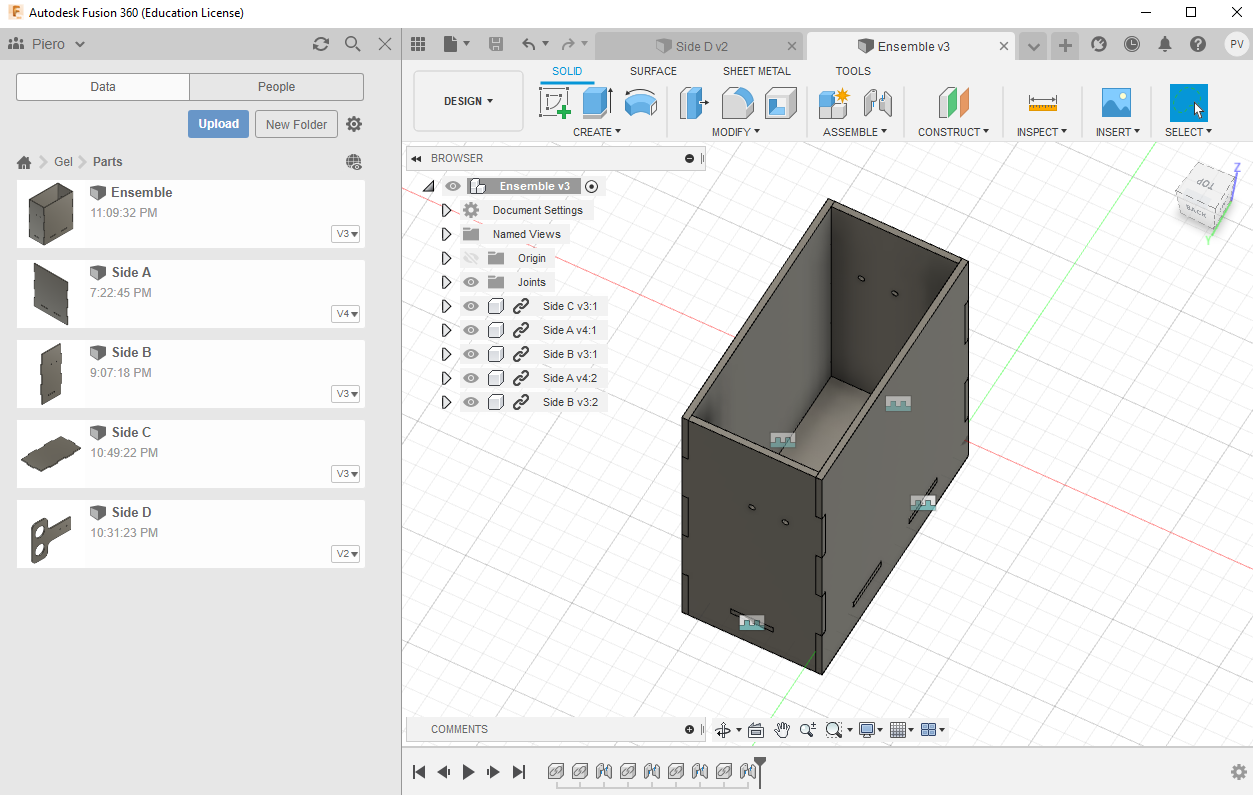The image size is (1253, 795).
Task: Undo the last action
Action: coord(528,44)
